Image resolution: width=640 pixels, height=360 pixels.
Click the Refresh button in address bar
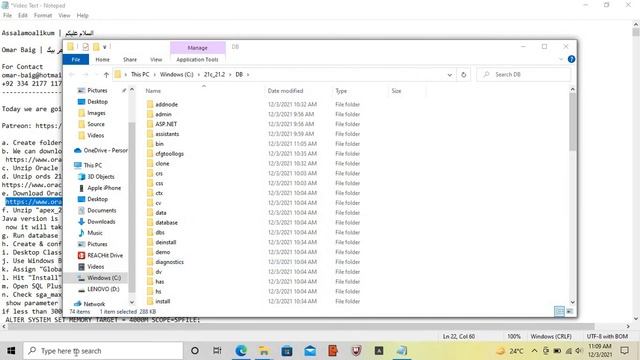pyautogui.click(x=463, y=75)
